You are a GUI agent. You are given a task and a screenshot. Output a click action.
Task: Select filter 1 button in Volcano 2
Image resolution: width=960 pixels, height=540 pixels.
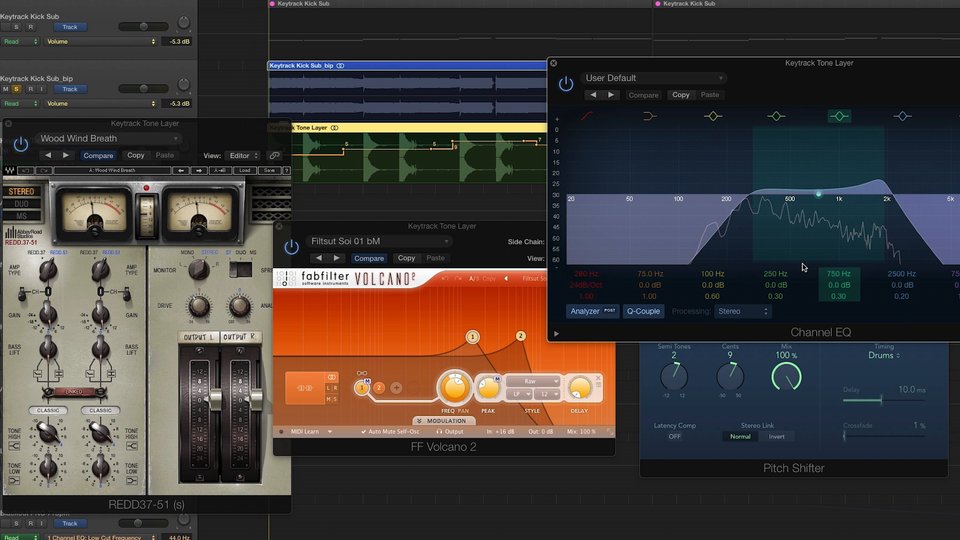coord(362,388)
